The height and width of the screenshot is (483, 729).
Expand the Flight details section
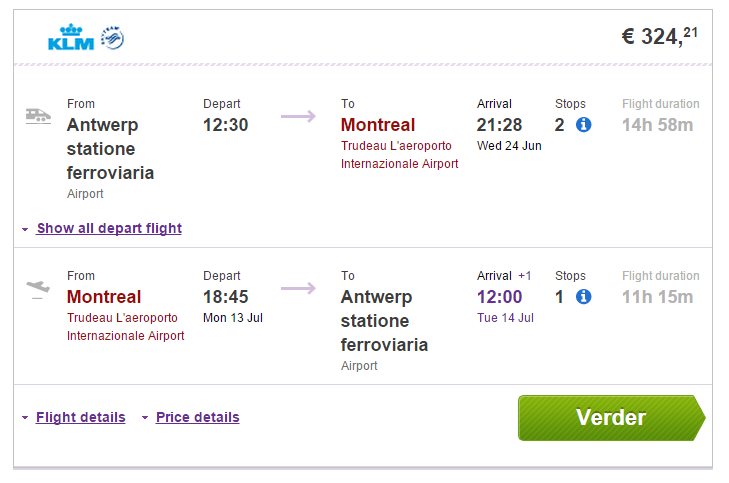[80, 417]
